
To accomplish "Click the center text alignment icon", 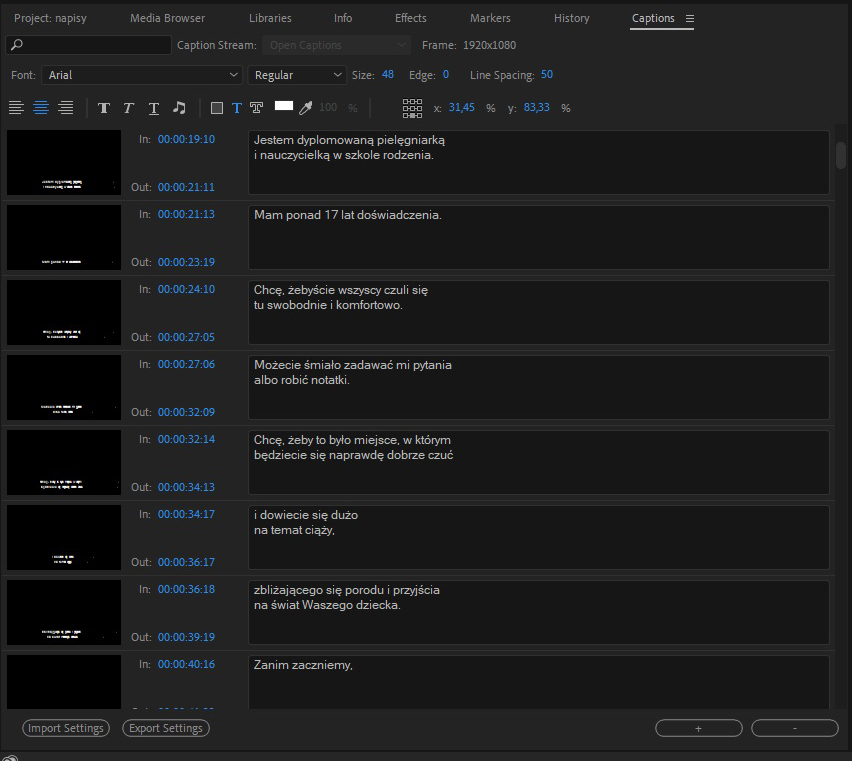I will click(41, 108).
